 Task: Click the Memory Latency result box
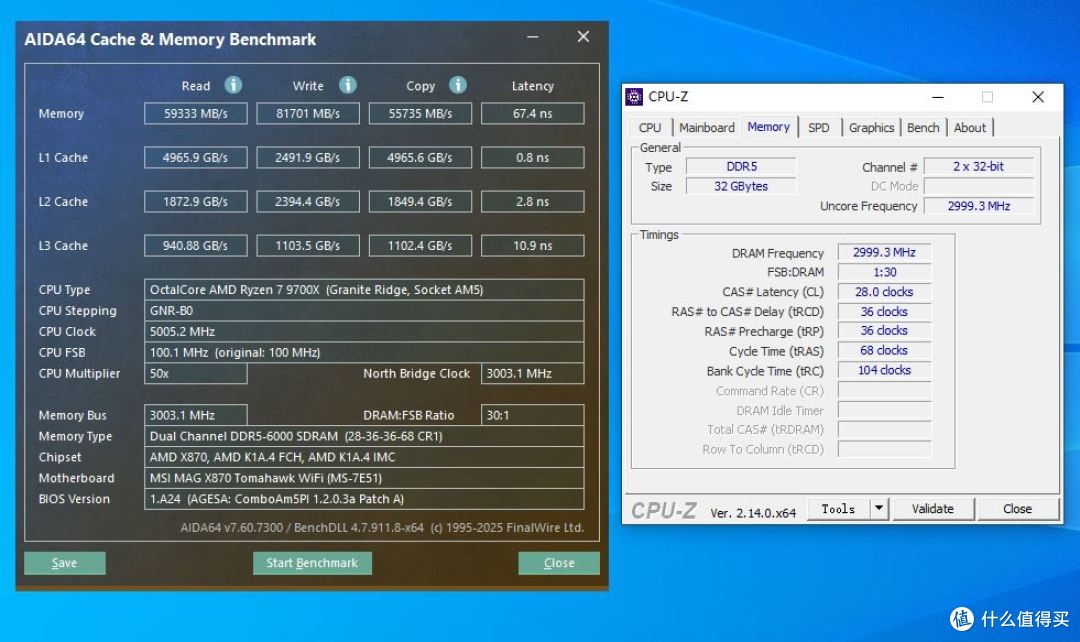532,114
